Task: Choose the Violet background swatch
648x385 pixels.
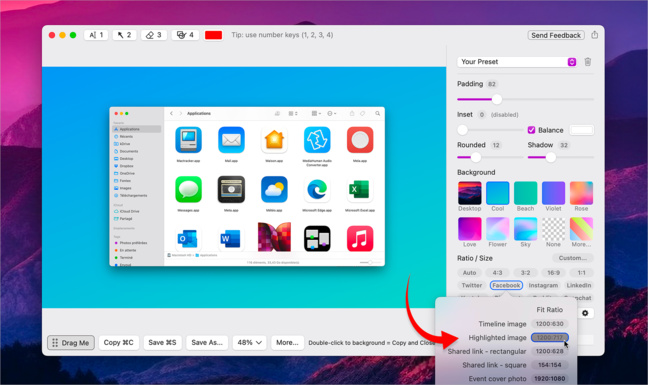Action: click(553, 193)
